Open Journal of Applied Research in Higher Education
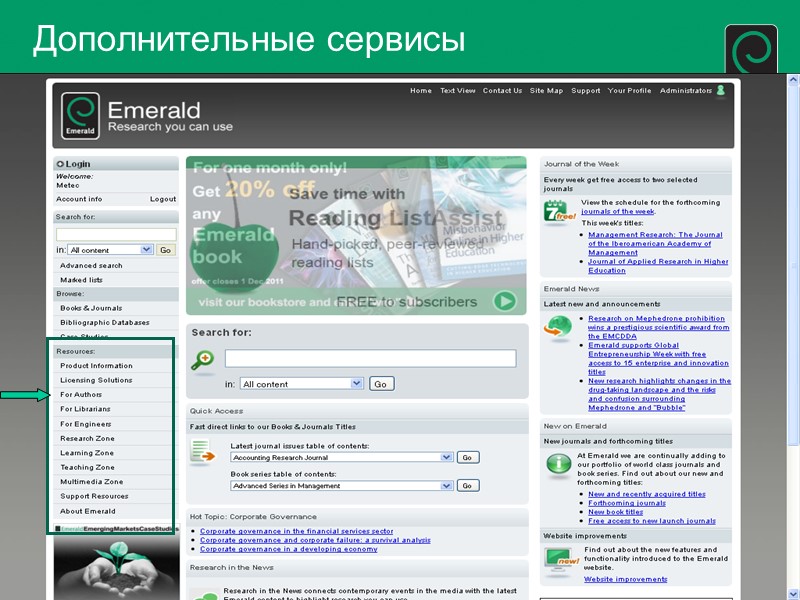This screenshot has height=600, width=800. point(658,266)
